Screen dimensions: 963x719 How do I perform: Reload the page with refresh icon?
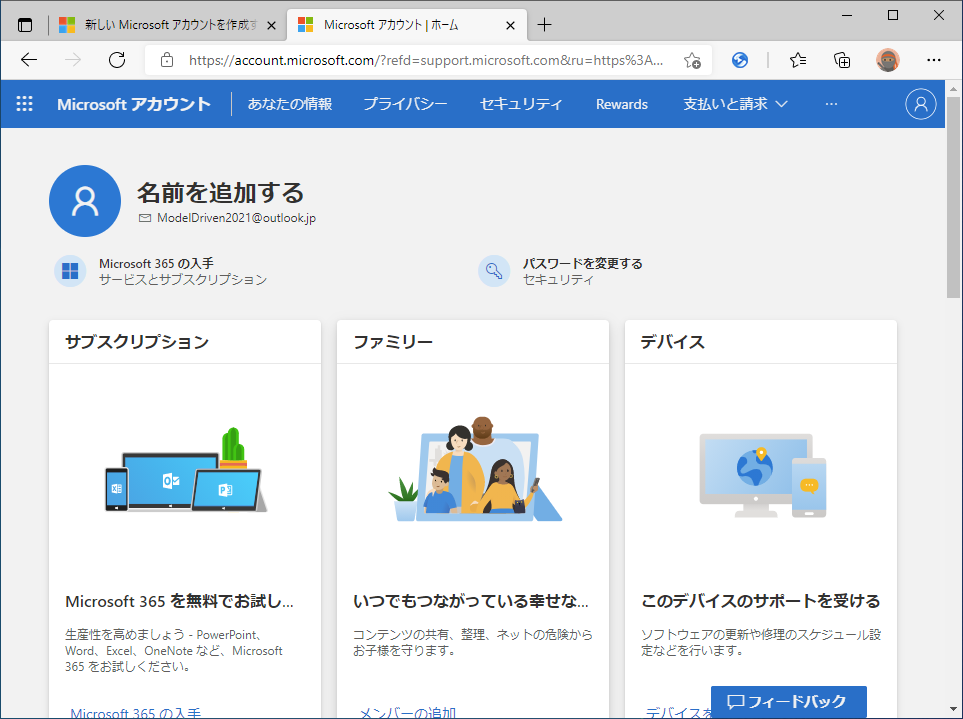point(117,60)
